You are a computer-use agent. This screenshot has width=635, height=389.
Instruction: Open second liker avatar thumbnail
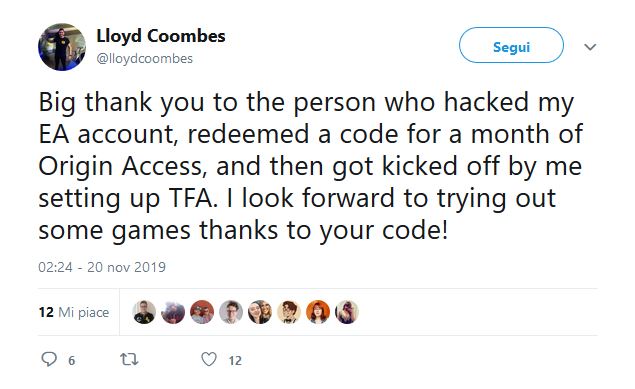point(173,312)
